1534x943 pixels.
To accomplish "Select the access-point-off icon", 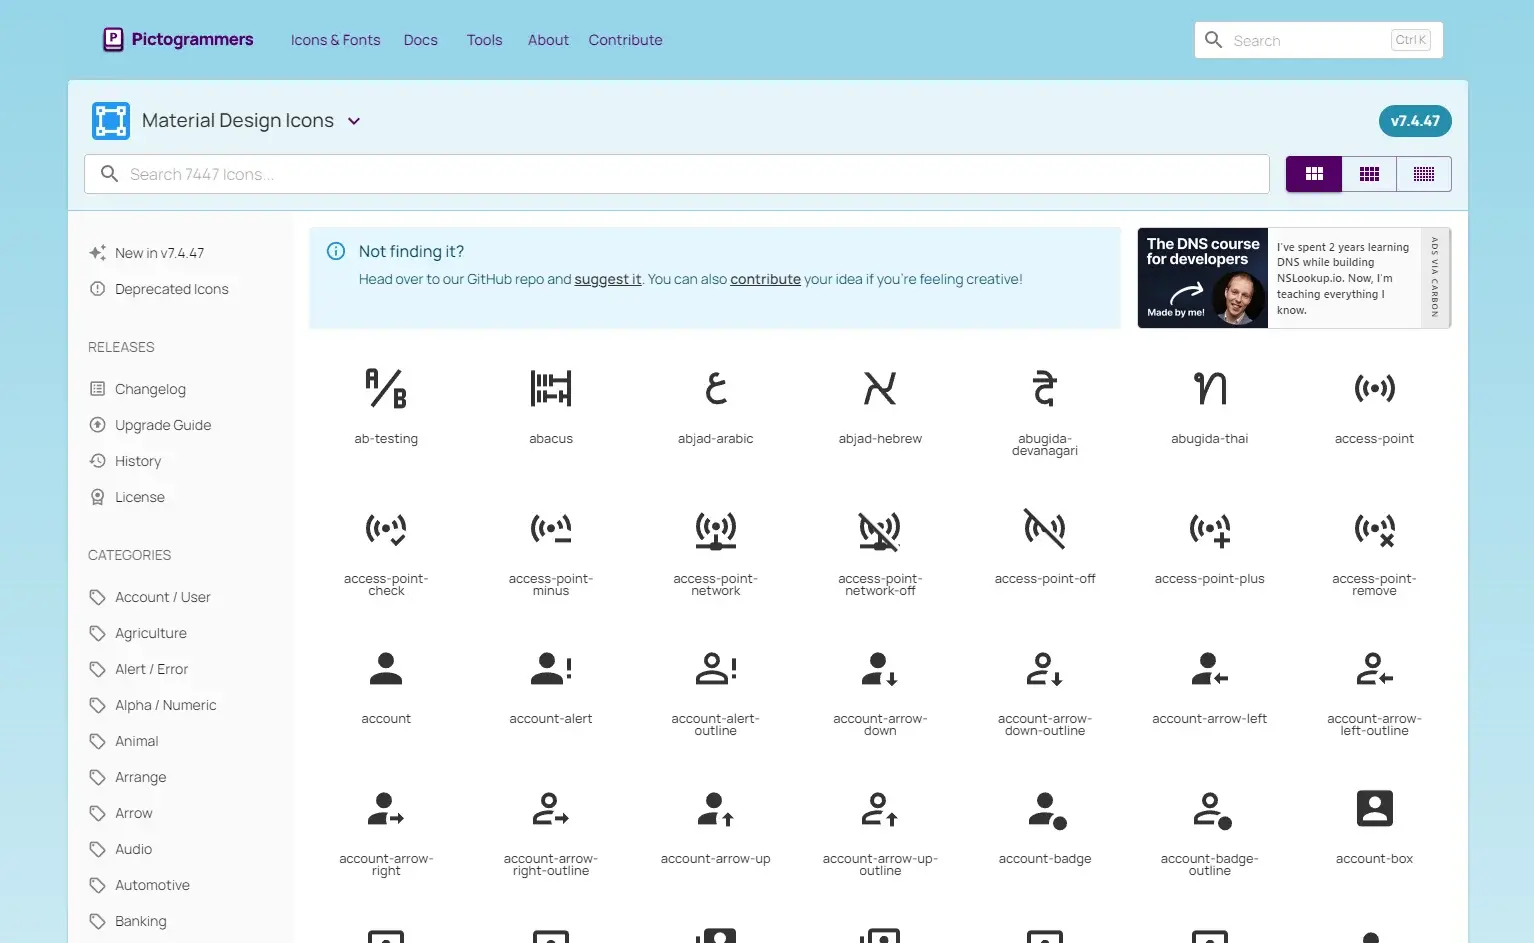I will pos(1045,528).
